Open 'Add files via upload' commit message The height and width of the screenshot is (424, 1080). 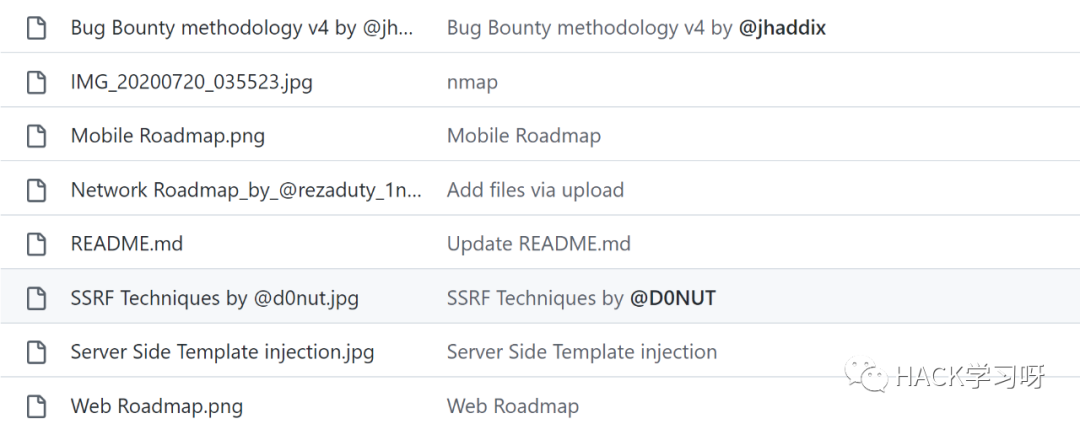click(x=535, y=190)
